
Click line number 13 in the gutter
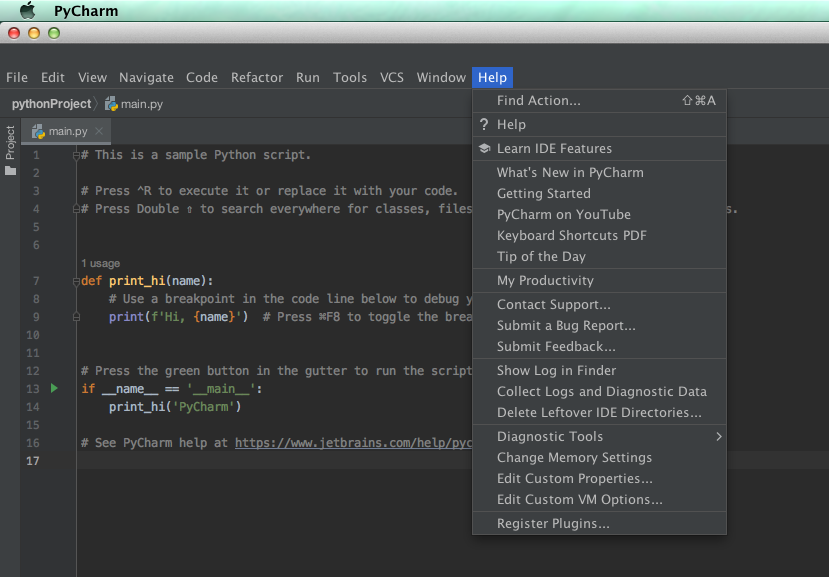coord(33,389)
